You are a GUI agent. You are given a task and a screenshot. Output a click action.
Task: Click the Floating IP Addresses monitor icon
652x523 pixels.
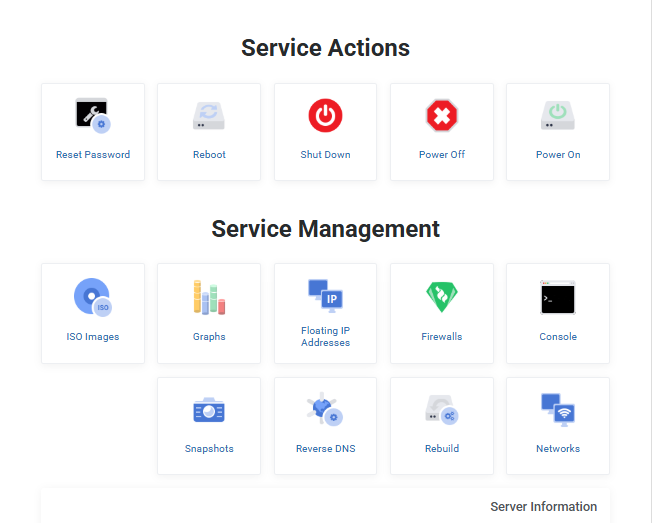coord(325,294)
